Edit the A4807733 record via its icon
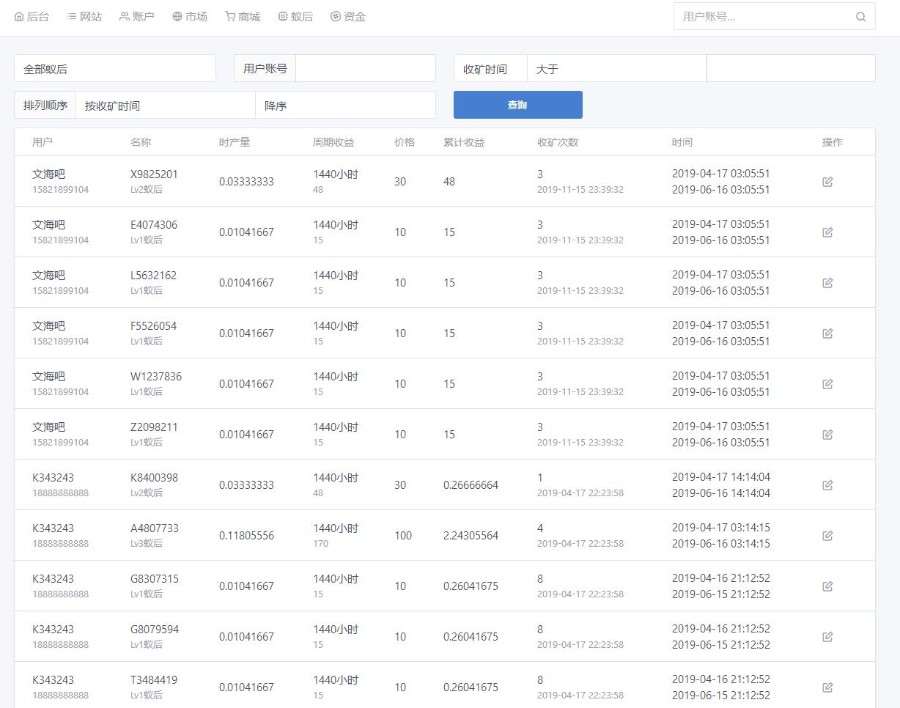Viewport: 900px width, 708px height. [x=827, y=536]
